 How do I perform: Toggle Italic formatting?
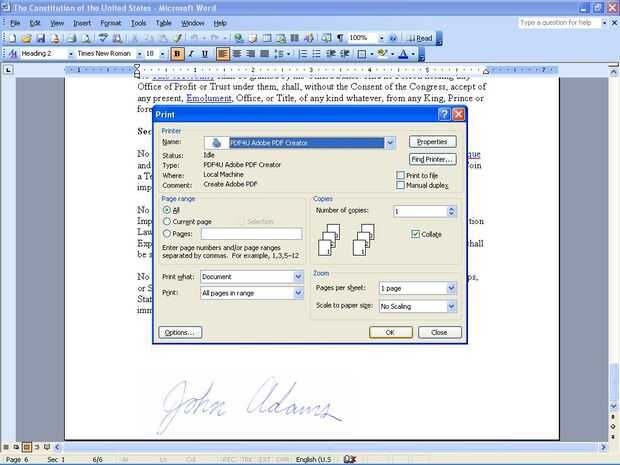point(191,54)
